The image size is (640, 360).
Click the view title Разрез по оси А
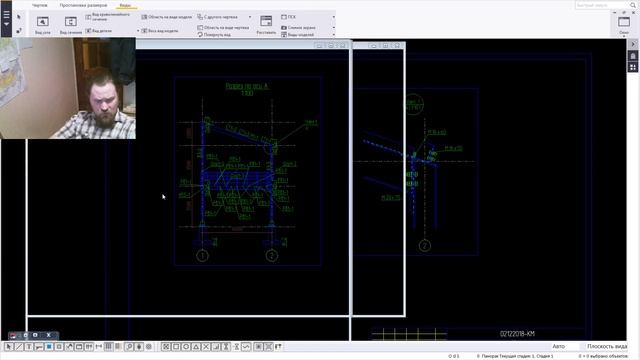click(247, 86)
